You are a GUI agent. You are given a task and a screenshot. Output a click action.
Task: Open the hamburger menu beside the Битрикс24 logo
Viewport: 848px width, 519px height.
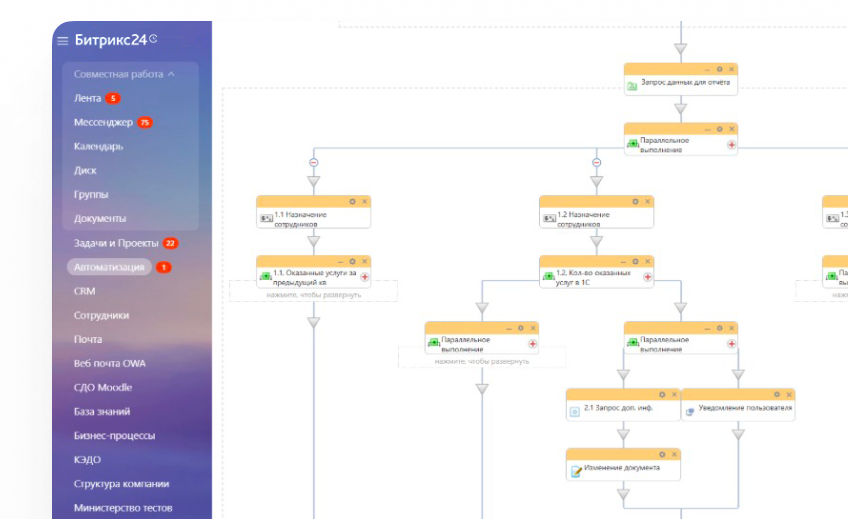point(63,41)
